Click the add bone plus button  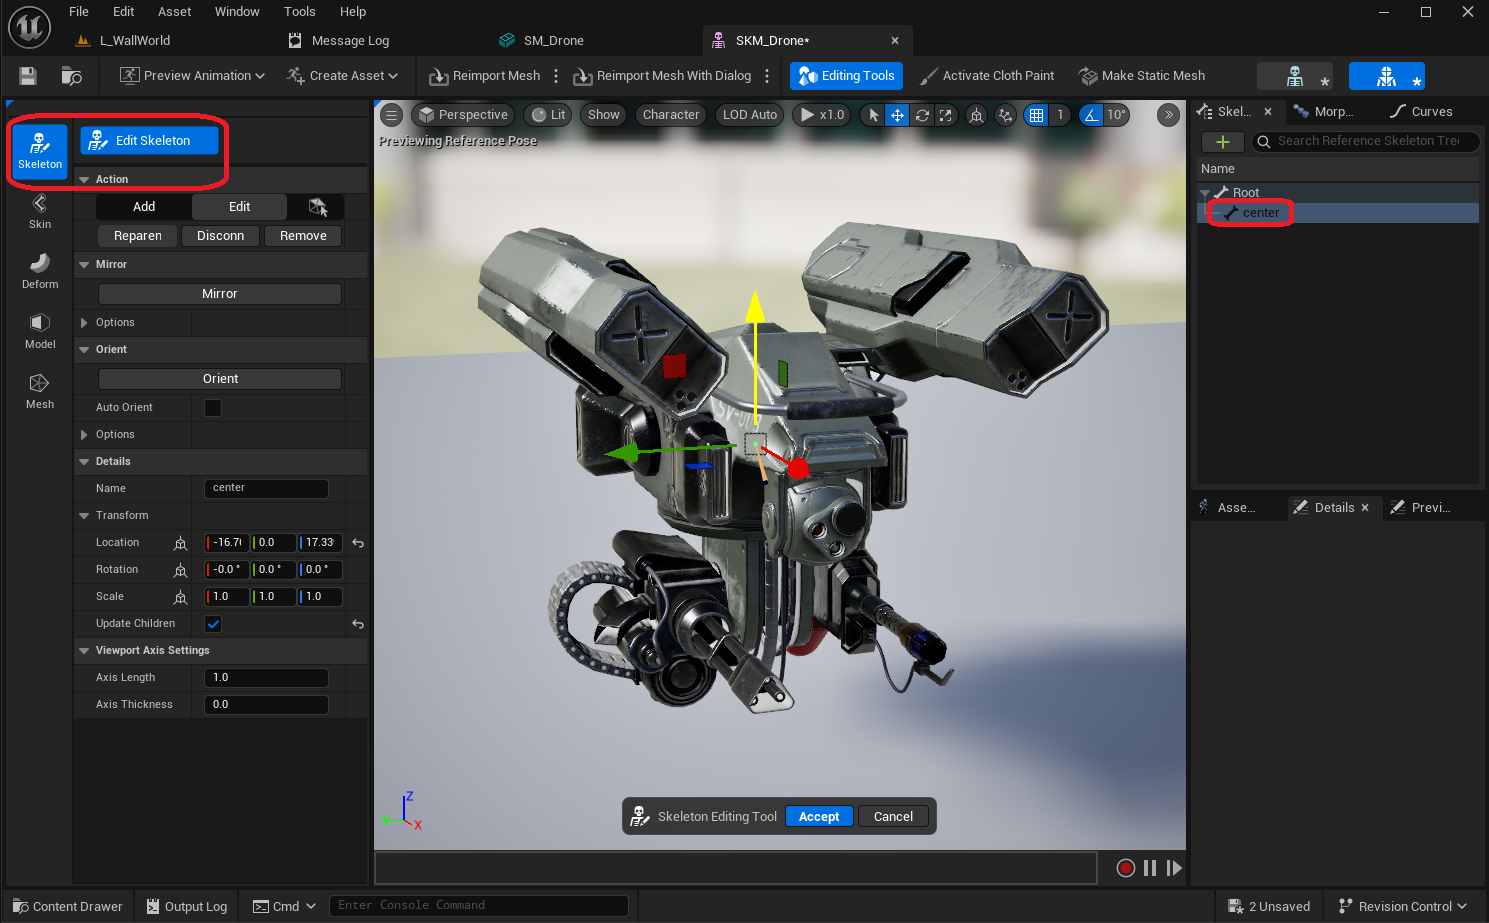(1222, 142)
